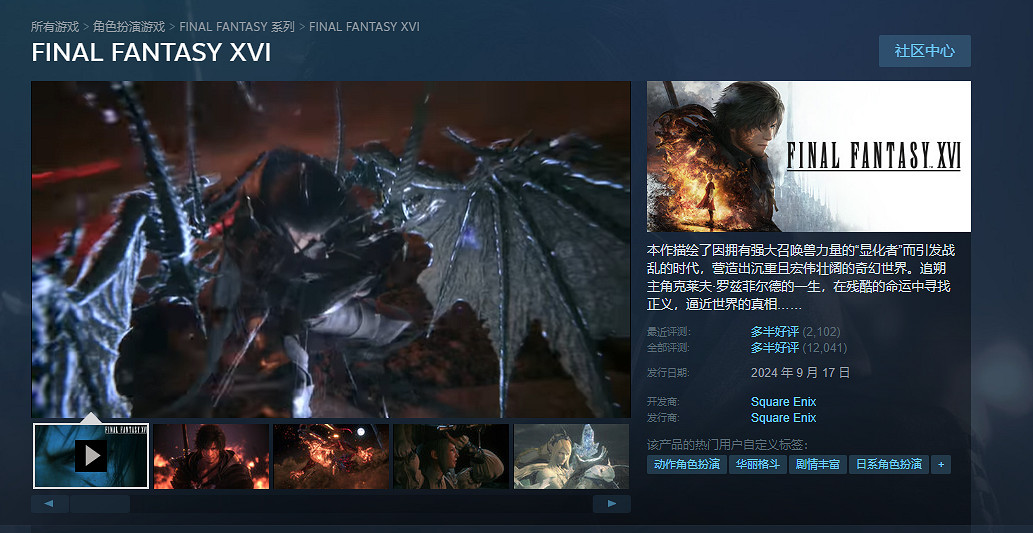Image resolution: width=1033 pixels, height=533 pixels.
Task: View recent reviews 多半好评 summary
Action: [774, 332]
